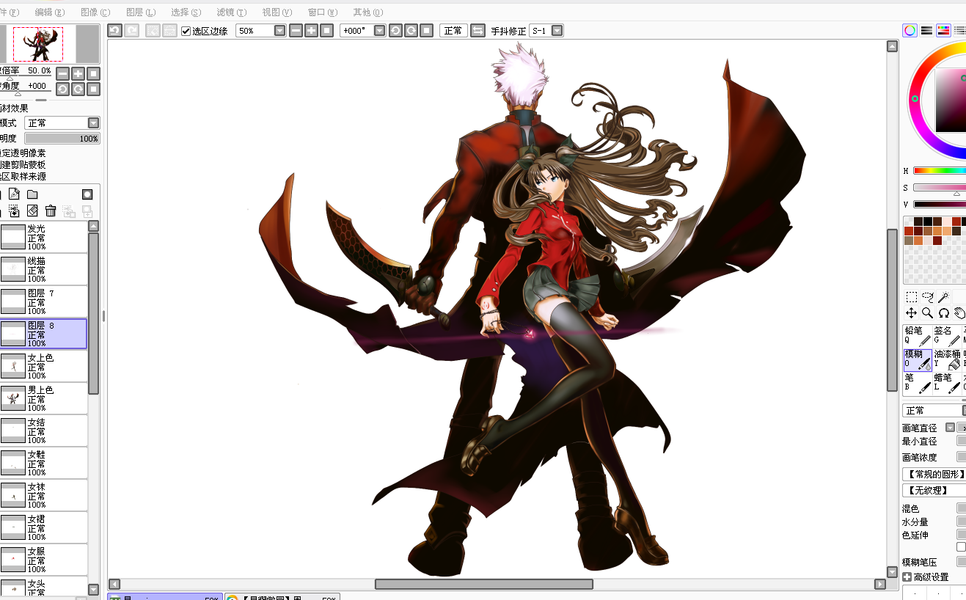
Task: Choose the 笔 pen brush
Action: [917, 383]
